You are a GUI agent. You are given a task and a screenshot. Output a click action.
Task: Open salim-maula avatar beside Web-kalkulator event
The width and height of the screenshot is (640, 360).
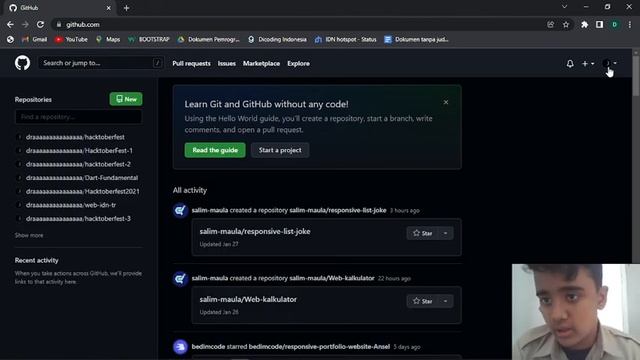click(180, 279)
